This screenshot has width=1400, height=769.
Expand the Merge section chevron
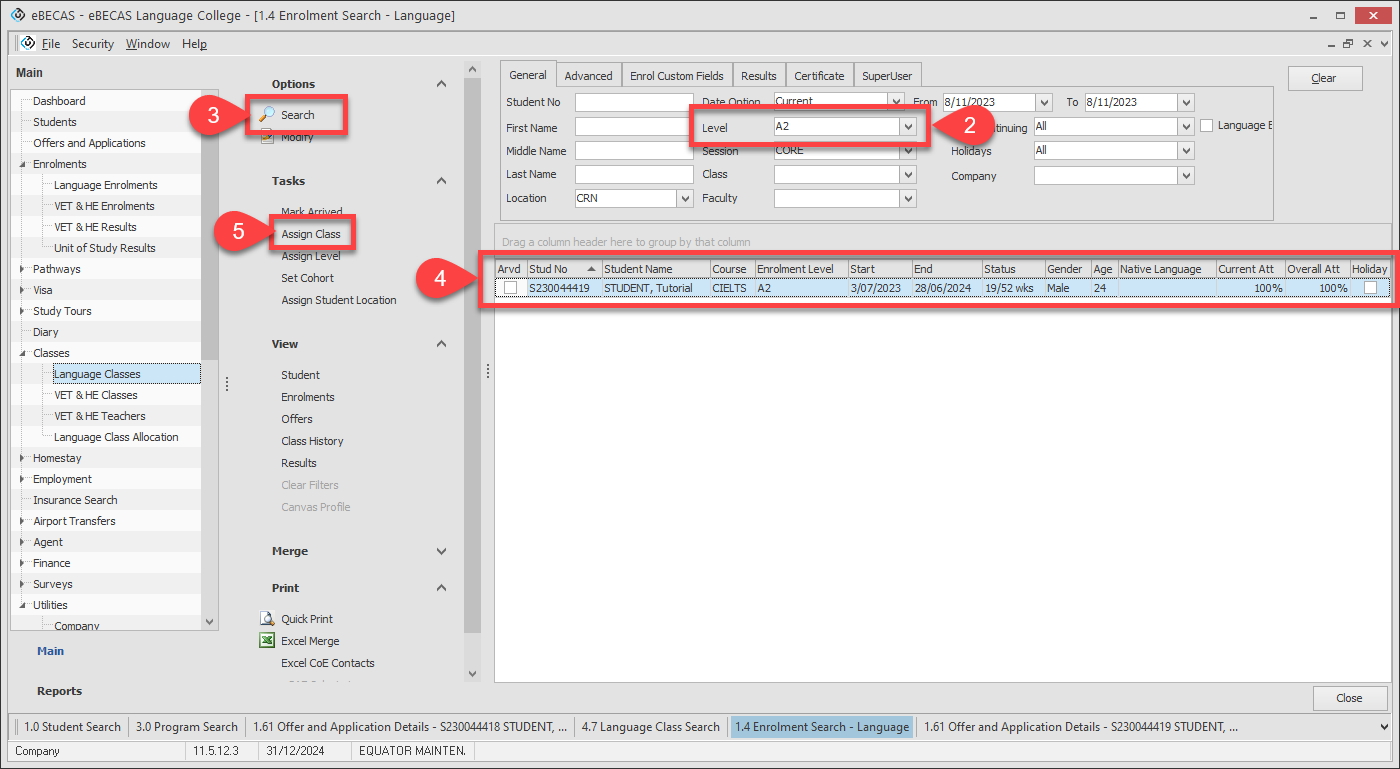click(x=442, y=551)
